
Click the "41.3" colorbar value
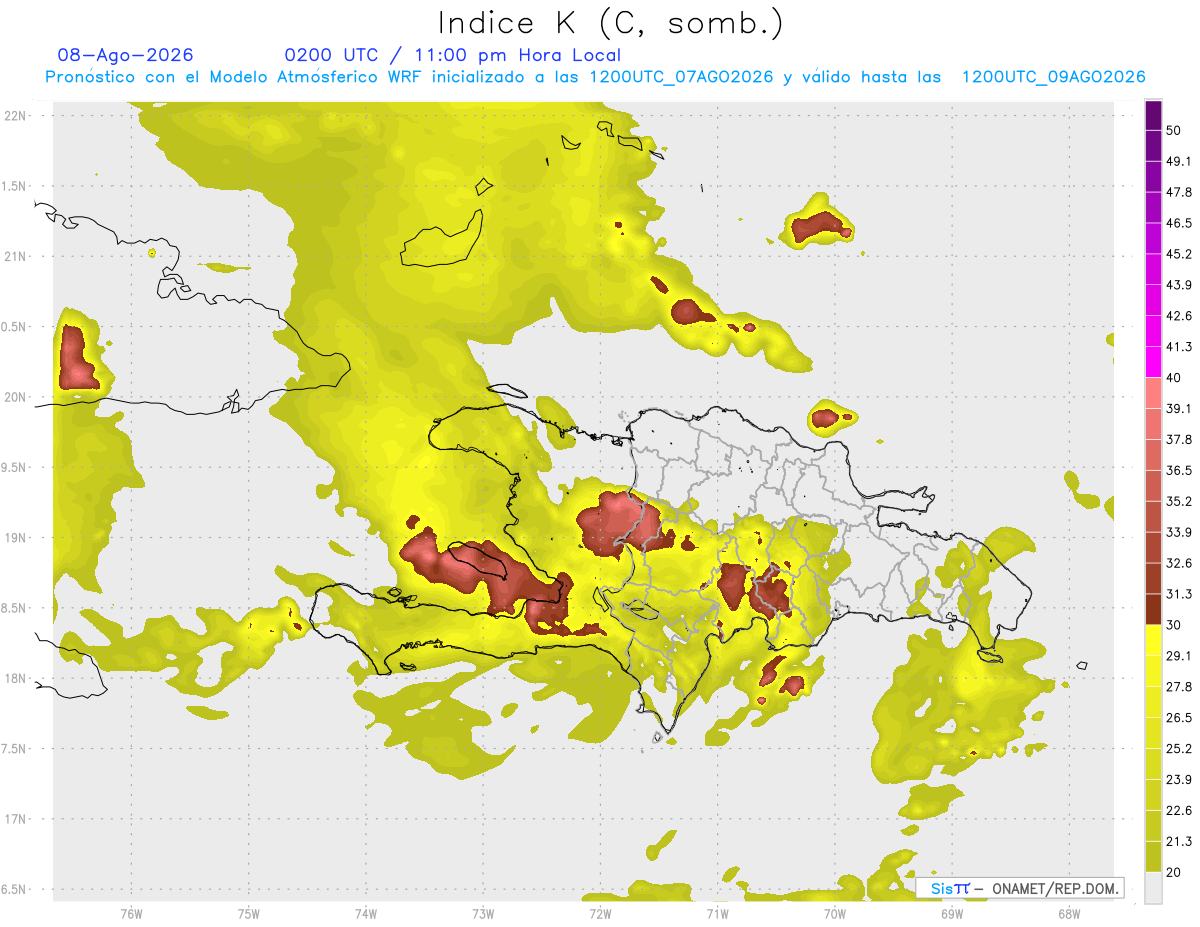click(1179, 347)
